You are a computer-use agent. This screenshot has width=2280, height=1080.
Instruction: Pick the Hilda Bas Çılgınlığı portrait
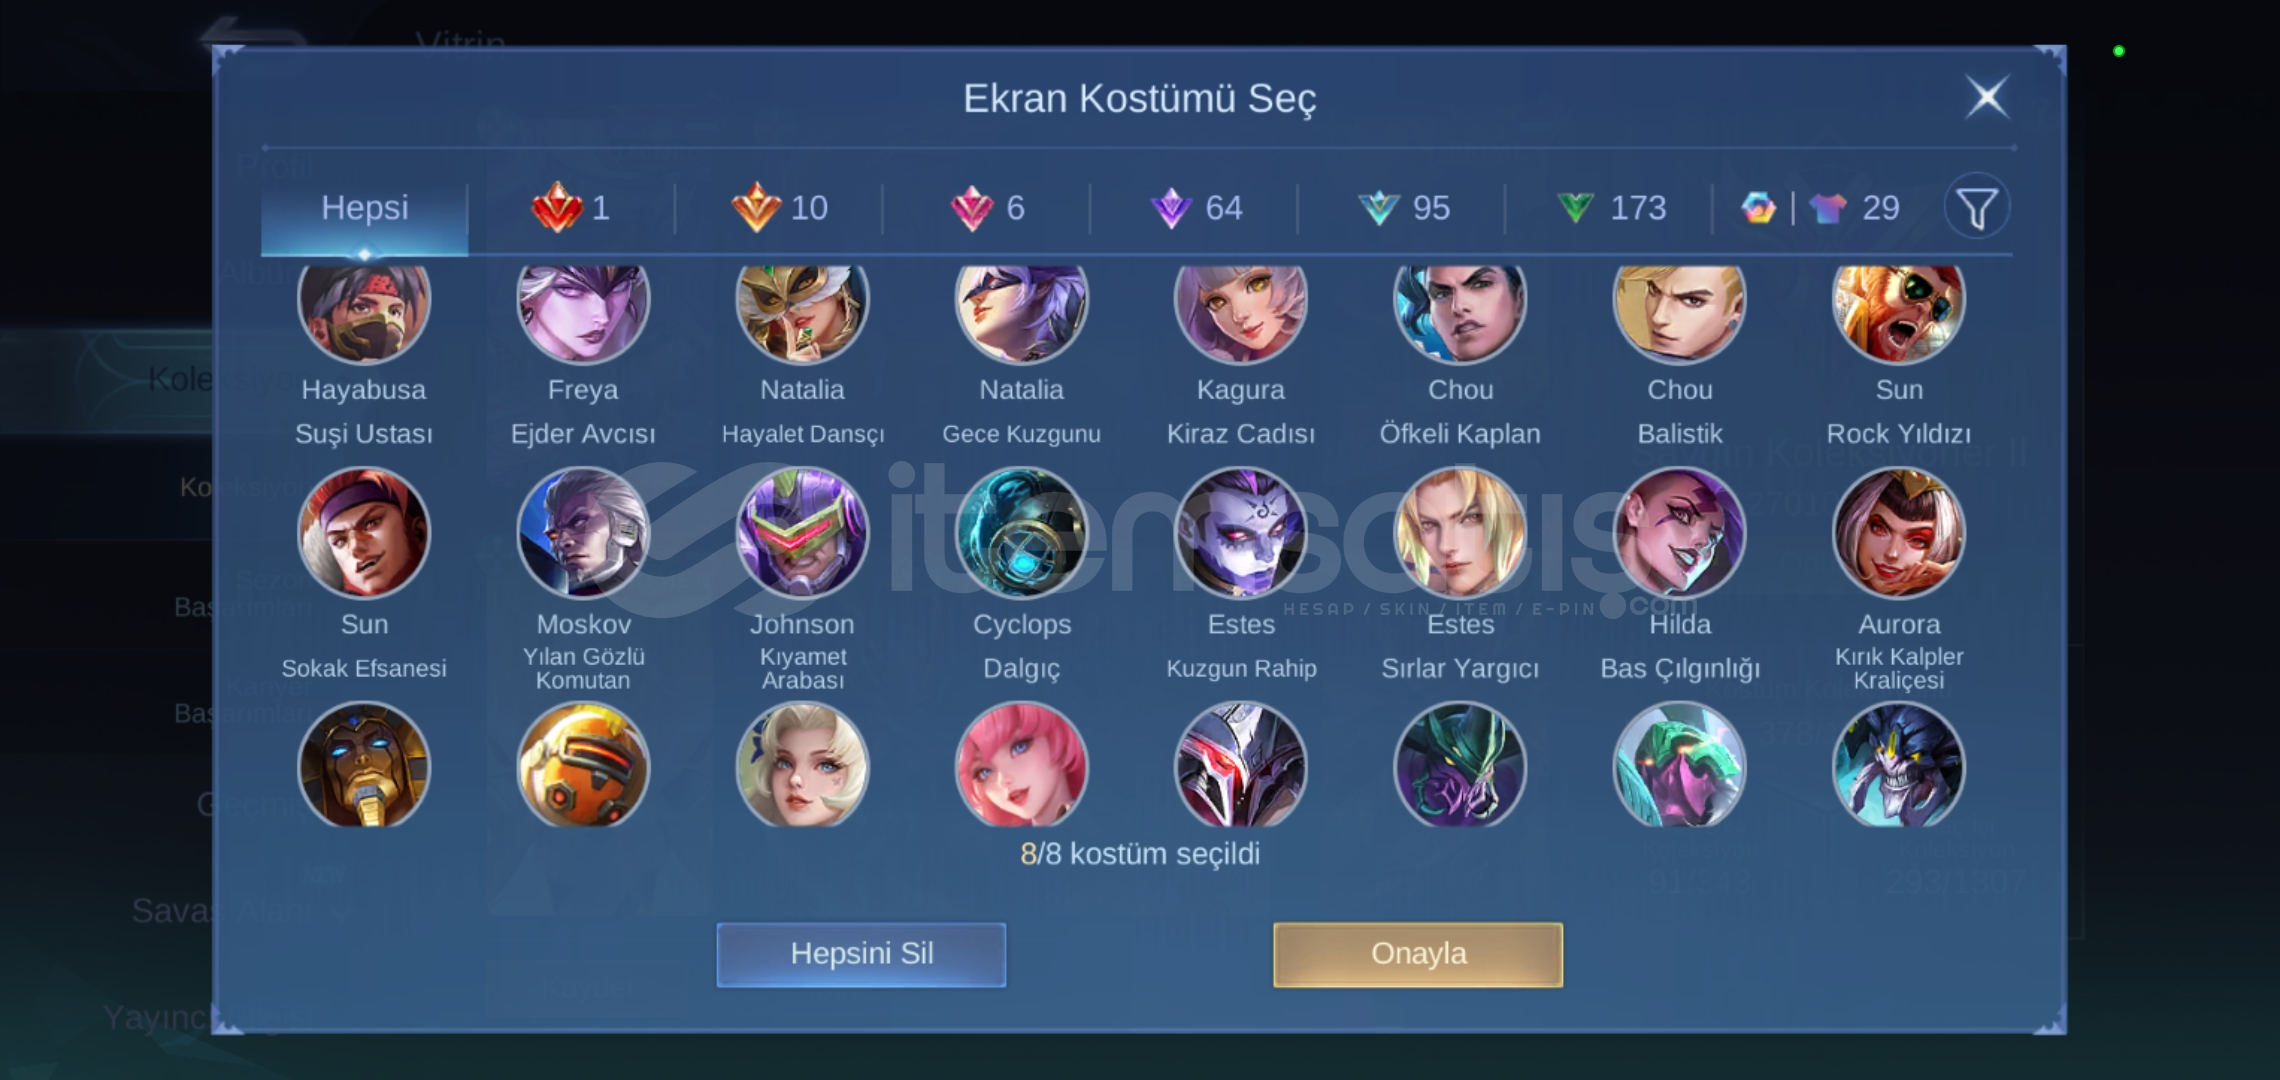pyautogui.click(x=1680, y=533)
